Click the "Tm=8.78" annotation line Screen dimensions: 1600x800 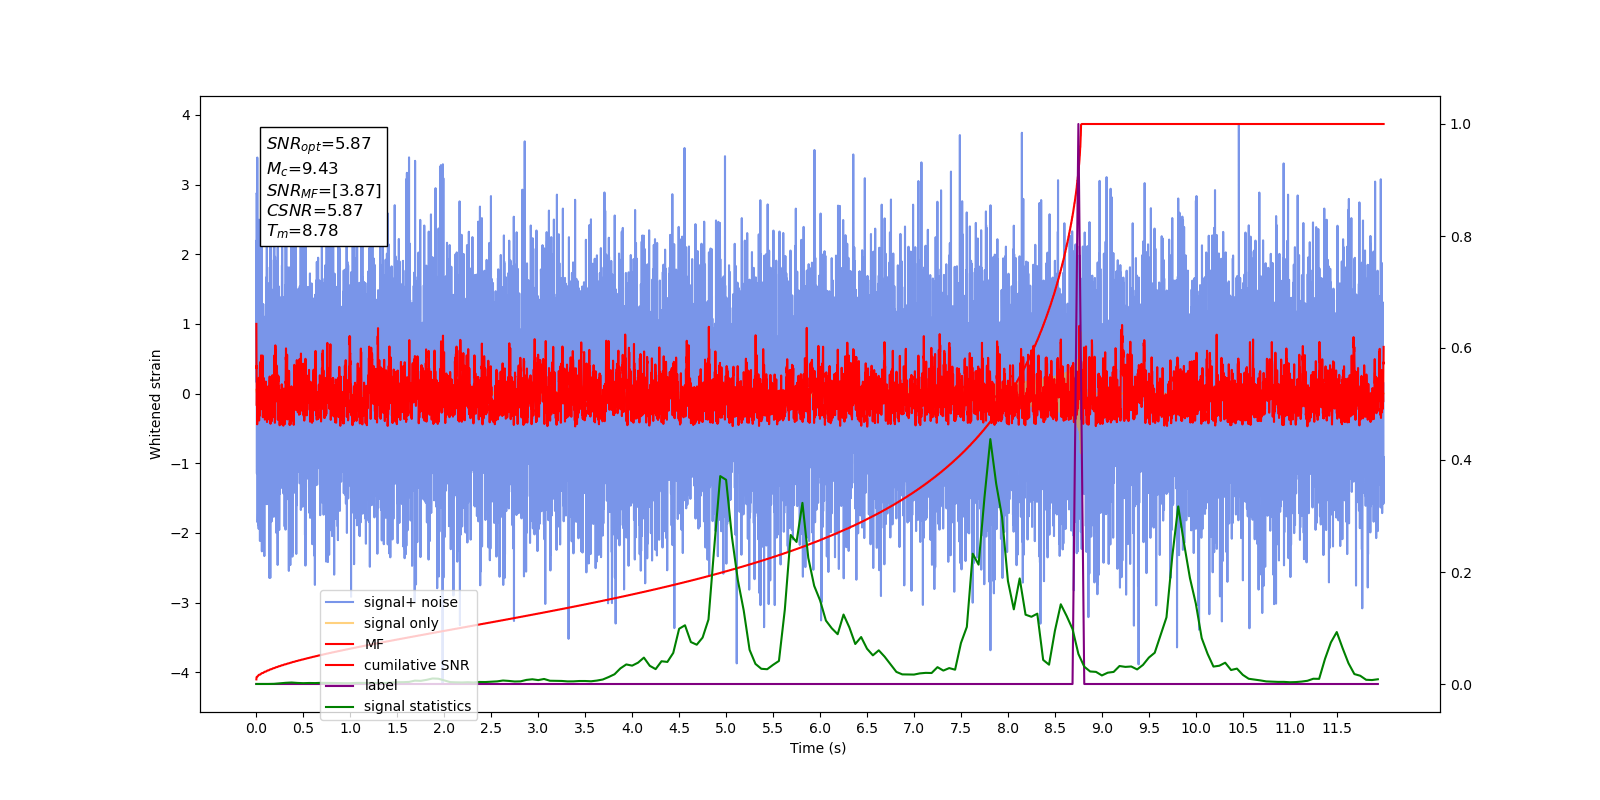[302, 231]
